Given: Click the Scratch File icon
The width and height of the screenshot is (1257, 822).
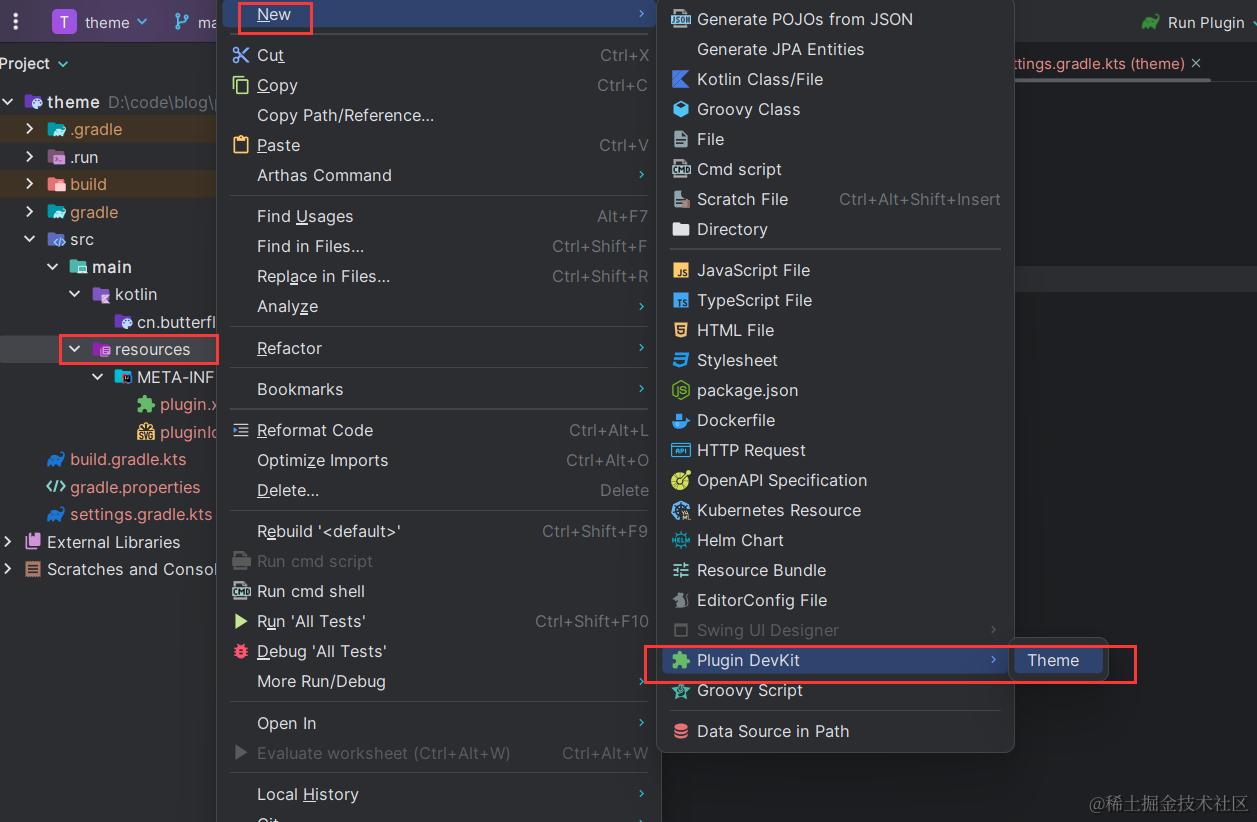Looking at the screenshot, I should (x=681, y=199).
